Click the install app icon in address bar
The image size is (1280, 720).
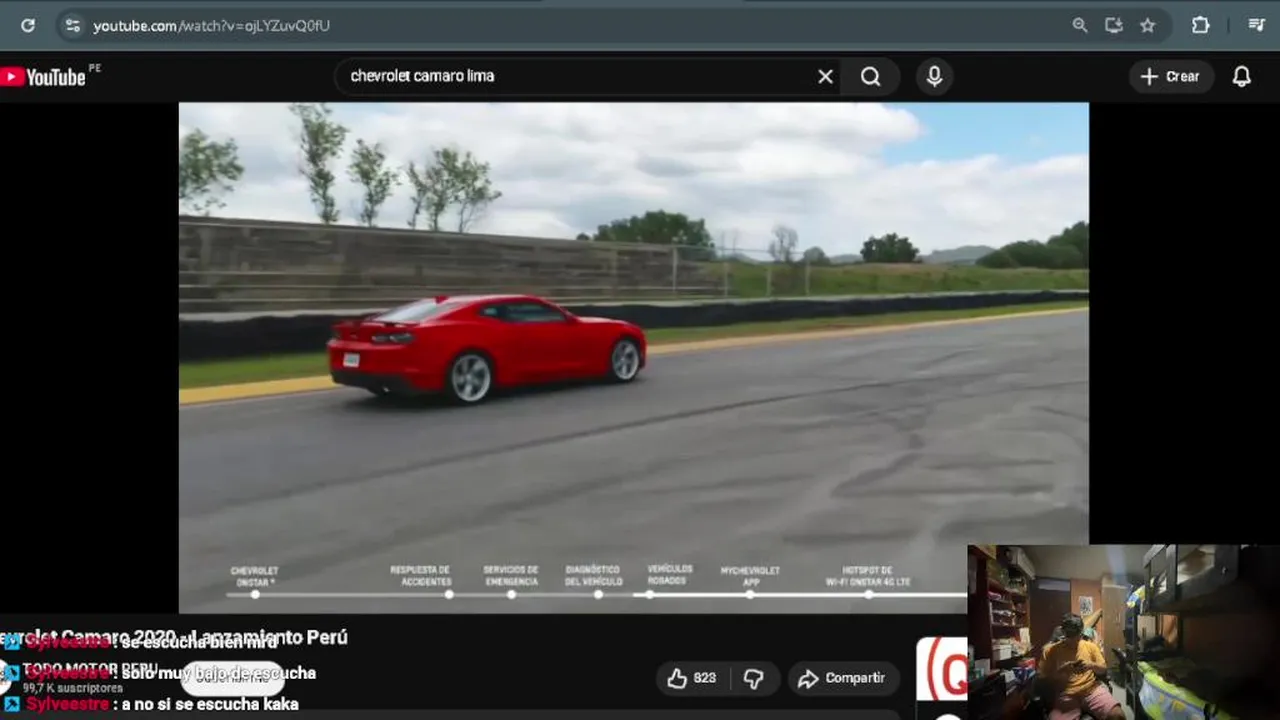pyautogui.click(x=1114, y=25)
